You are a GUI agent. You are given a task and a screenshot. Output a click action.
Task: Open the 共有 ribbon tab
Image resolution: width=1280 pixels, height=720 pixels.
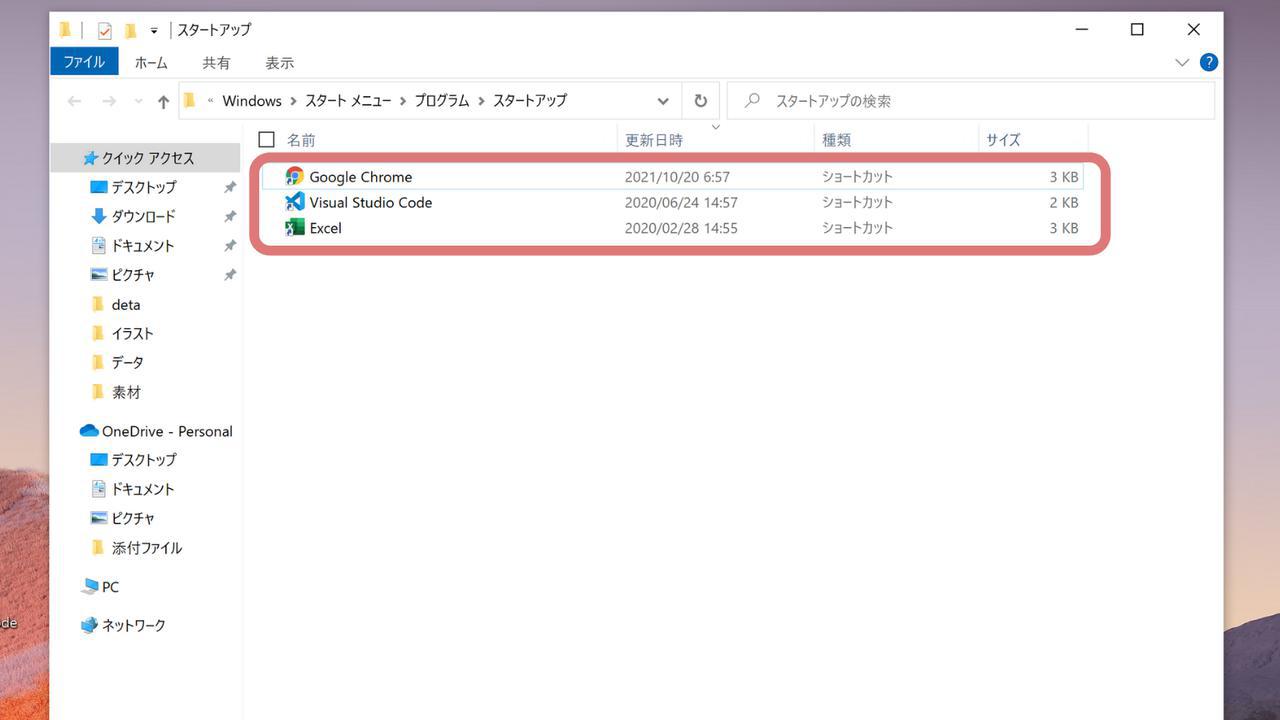[216, 62]
